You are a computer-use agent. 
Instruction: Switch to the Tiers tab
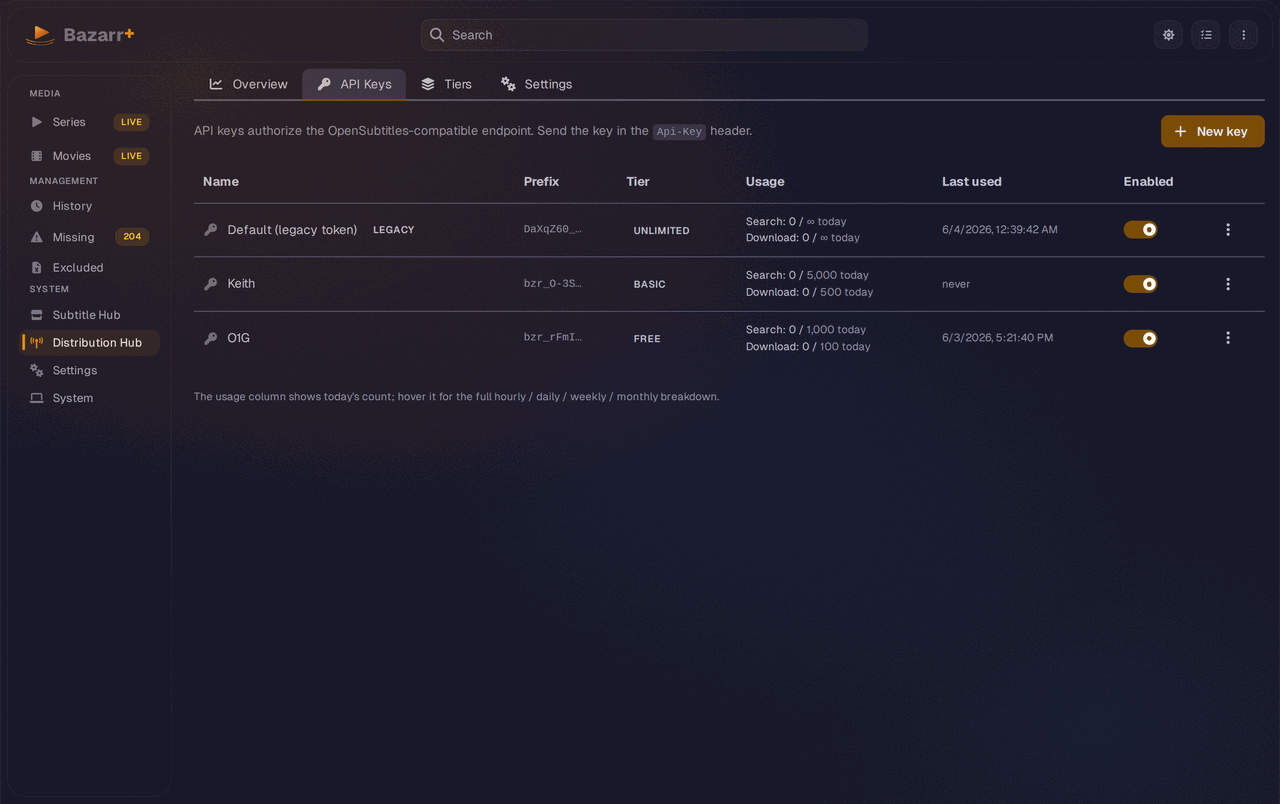pyautogui.click(x=446, y=84)
